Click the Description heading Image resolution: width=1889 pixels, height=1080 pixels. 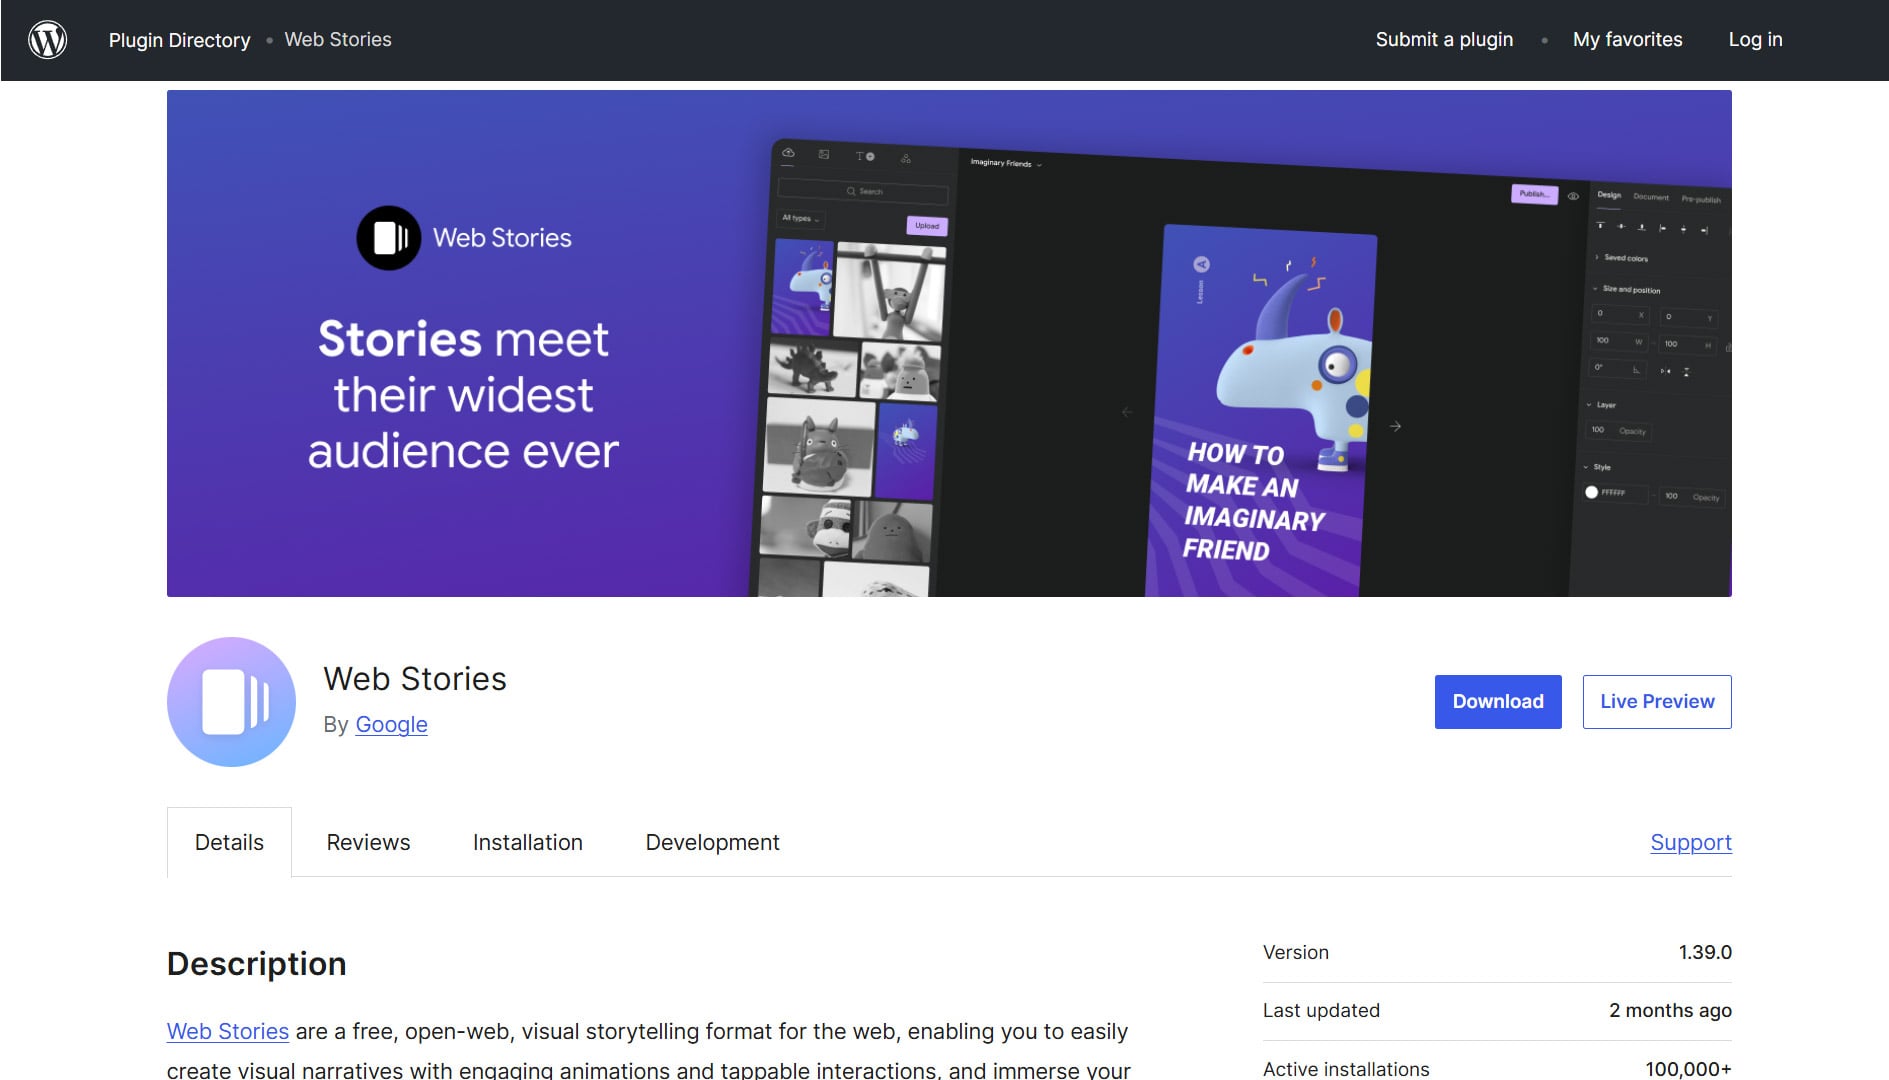click(x=257, y=963)
